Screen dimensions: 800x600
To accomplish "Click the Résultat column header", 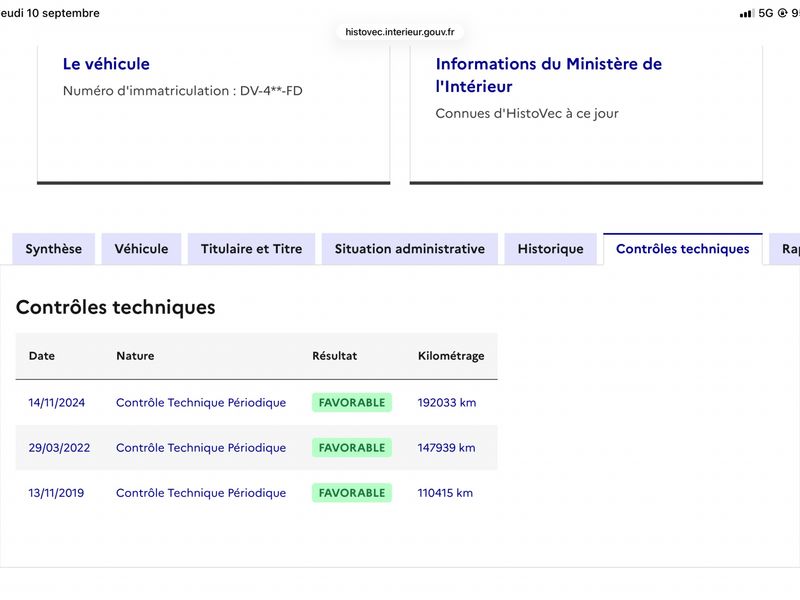I will point(335,356).
